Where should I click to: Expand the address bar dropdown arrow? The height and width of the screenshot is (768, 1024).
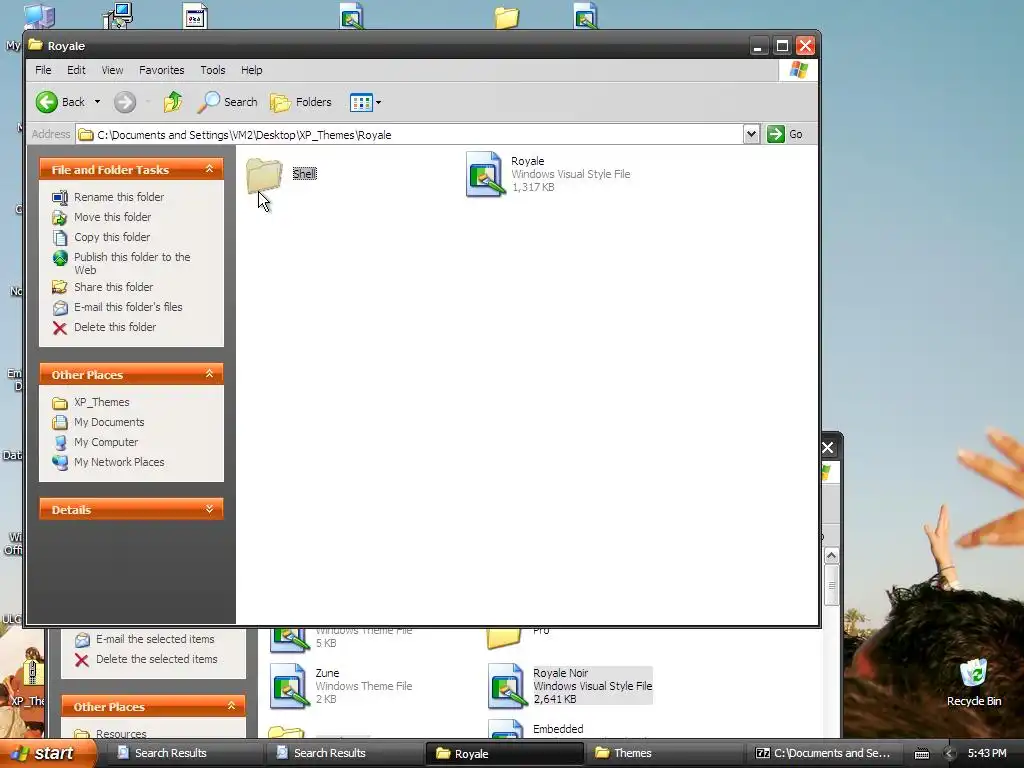point(751,135)
